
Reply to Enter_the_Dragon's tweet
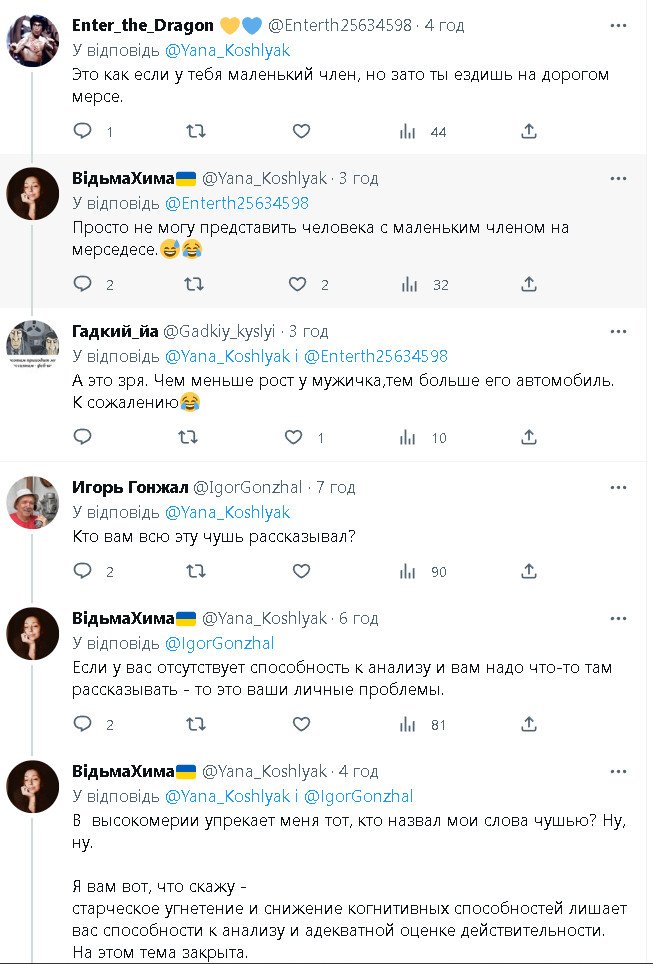pos(83,131)
